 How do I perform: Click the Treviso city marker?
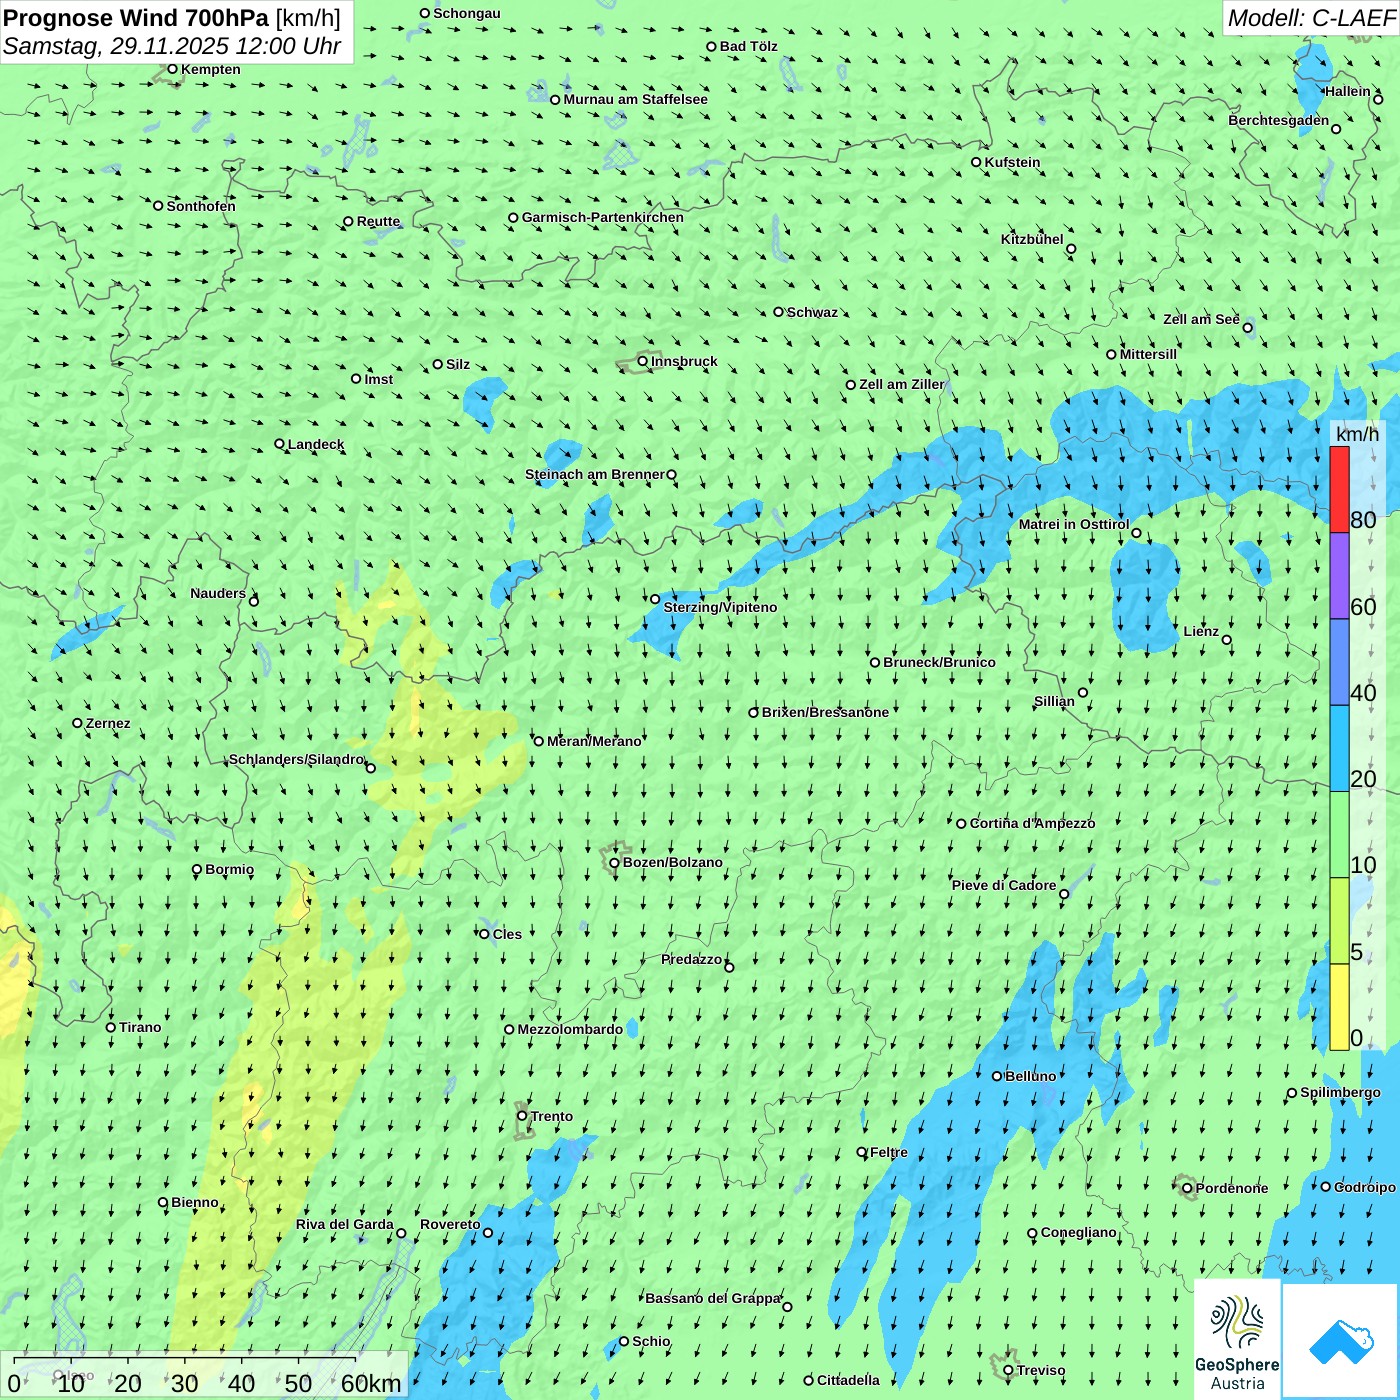[x=1008, y=1371]
